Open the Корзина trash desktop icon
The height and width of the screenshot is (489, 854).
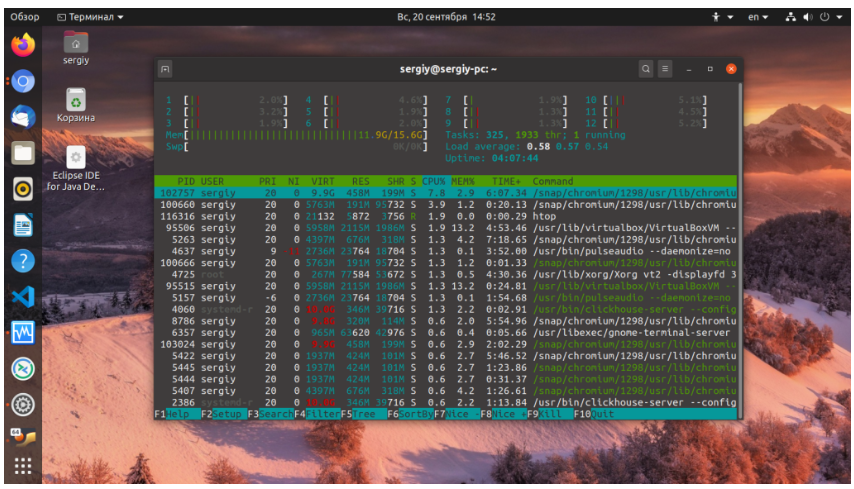click(x=76, y=105)
